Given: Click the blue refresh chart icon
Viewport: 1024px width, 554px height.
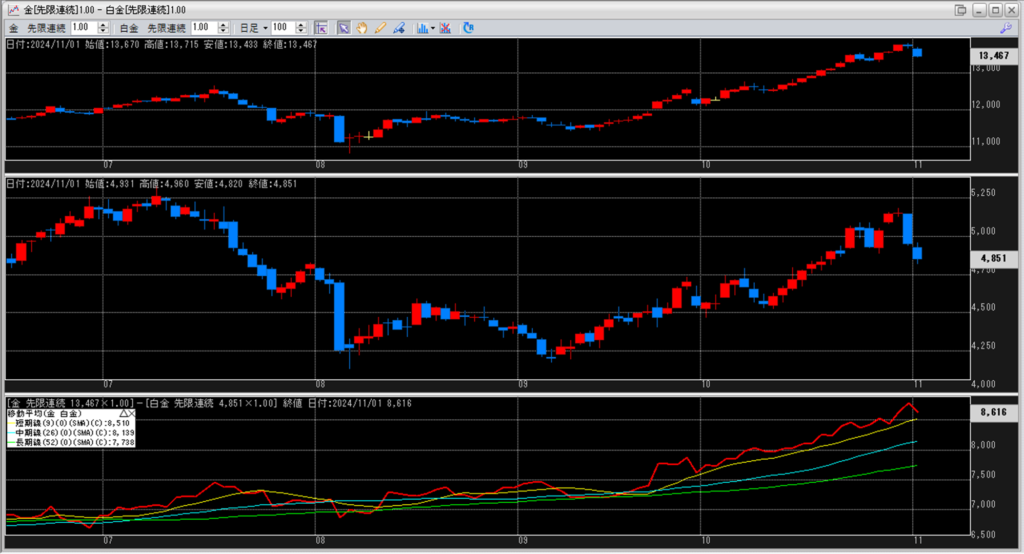Looking at the screenshot, I should pyautogui.click(x=468, y=28).
